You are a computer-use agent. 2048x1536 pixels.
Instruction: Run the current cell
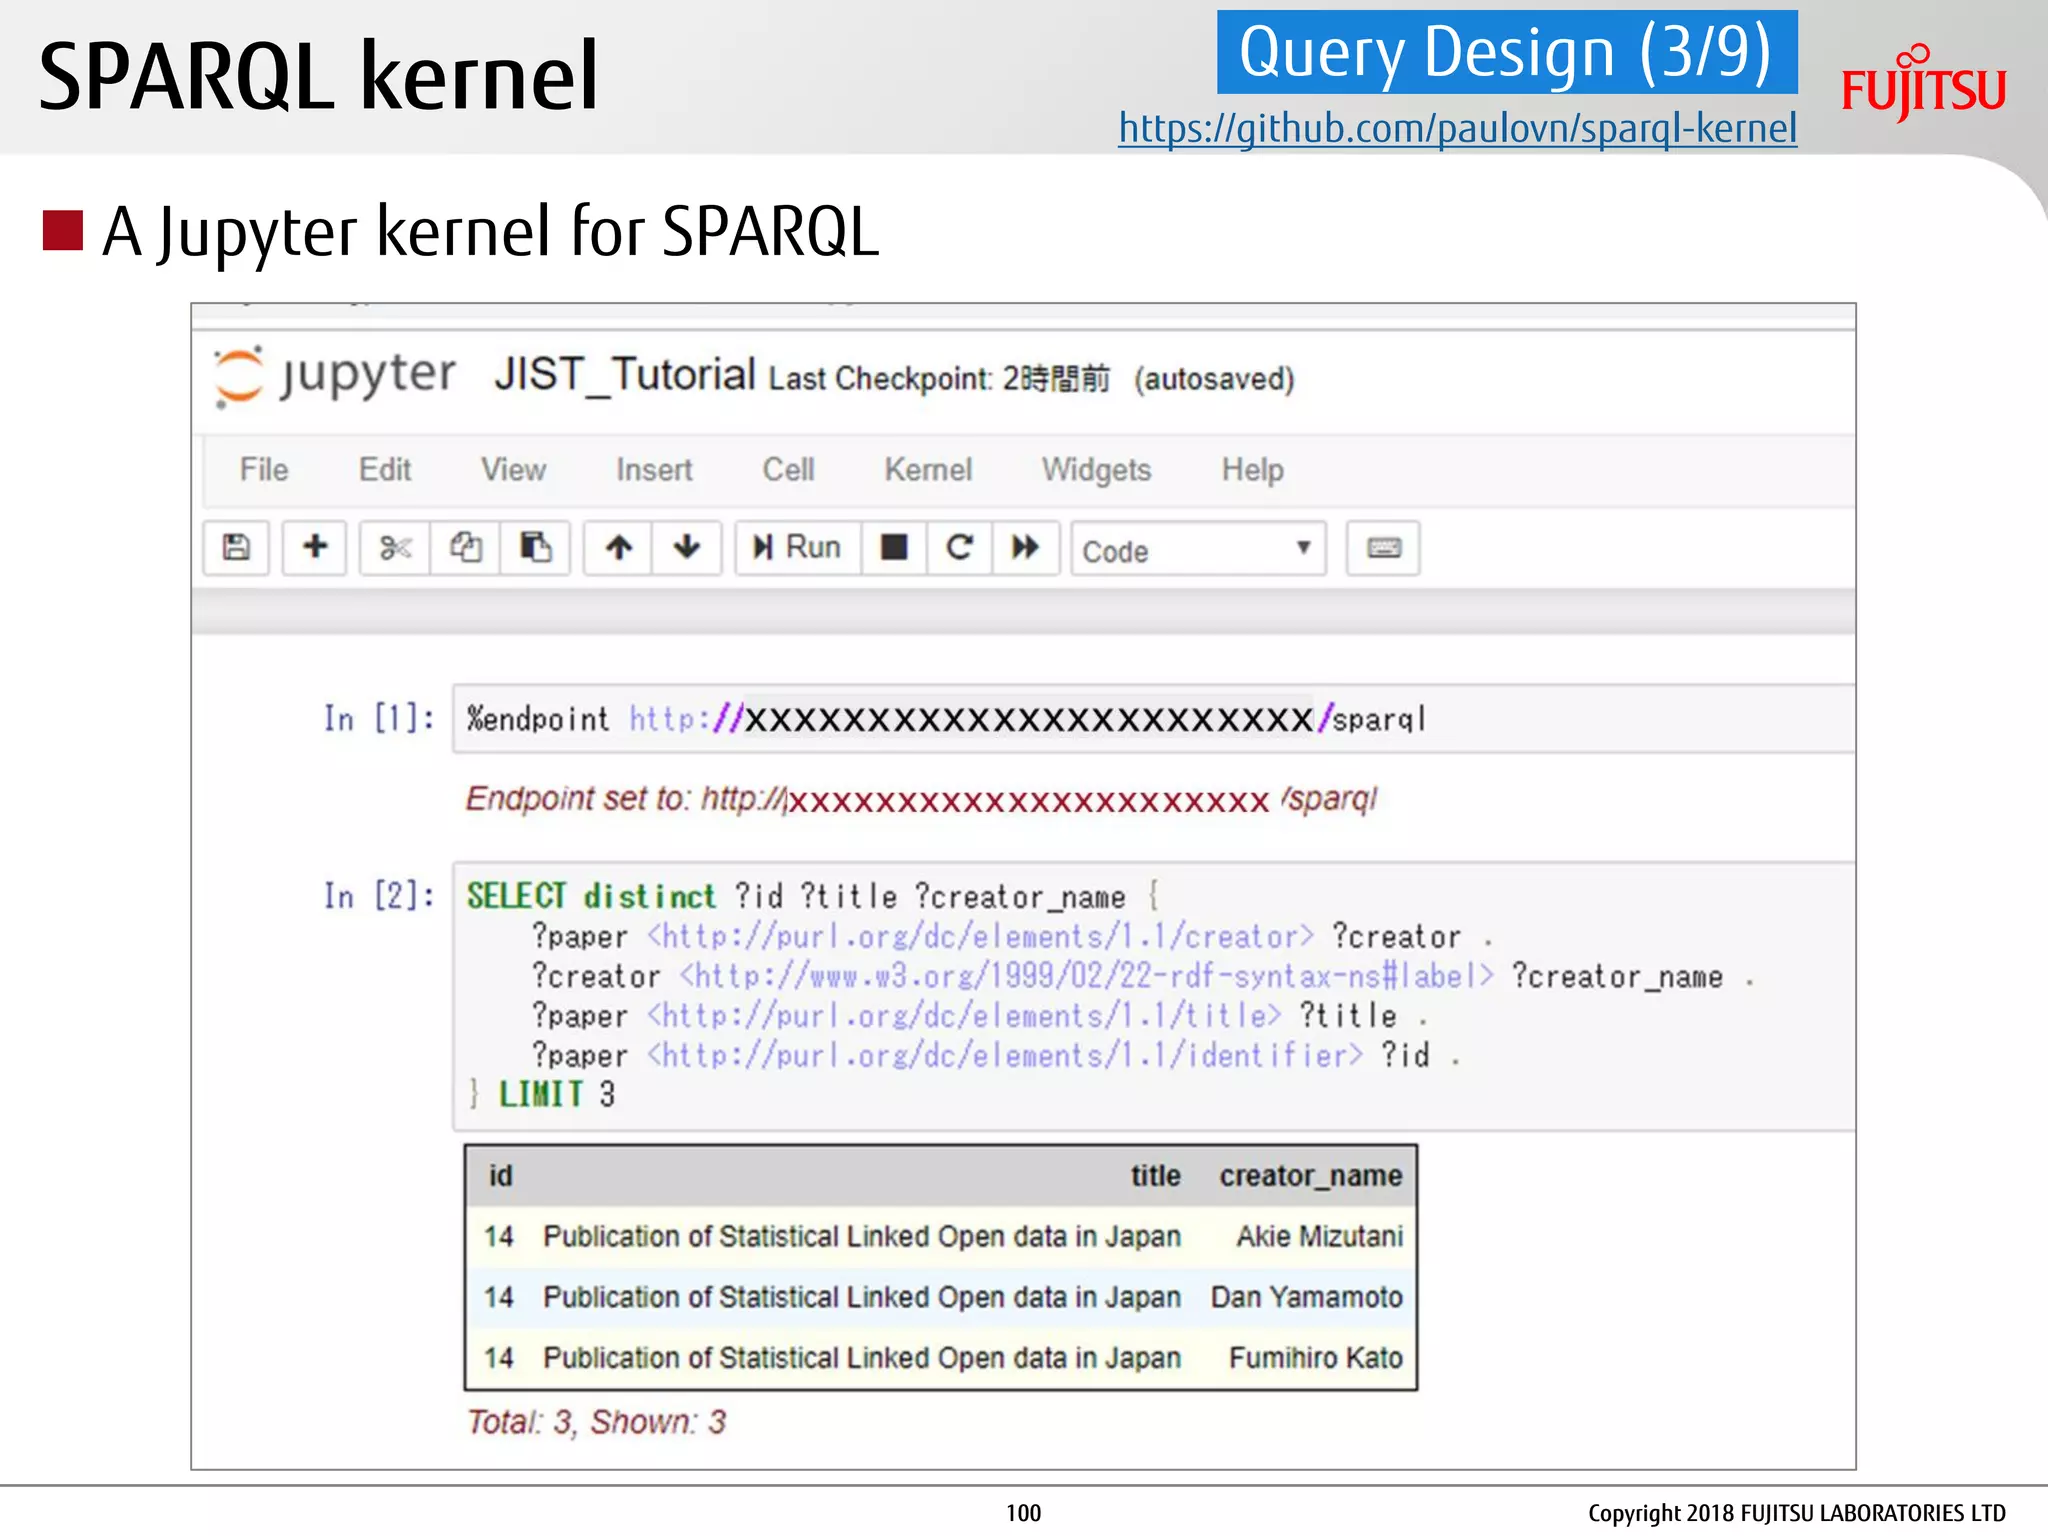click(x=798, y=547)
